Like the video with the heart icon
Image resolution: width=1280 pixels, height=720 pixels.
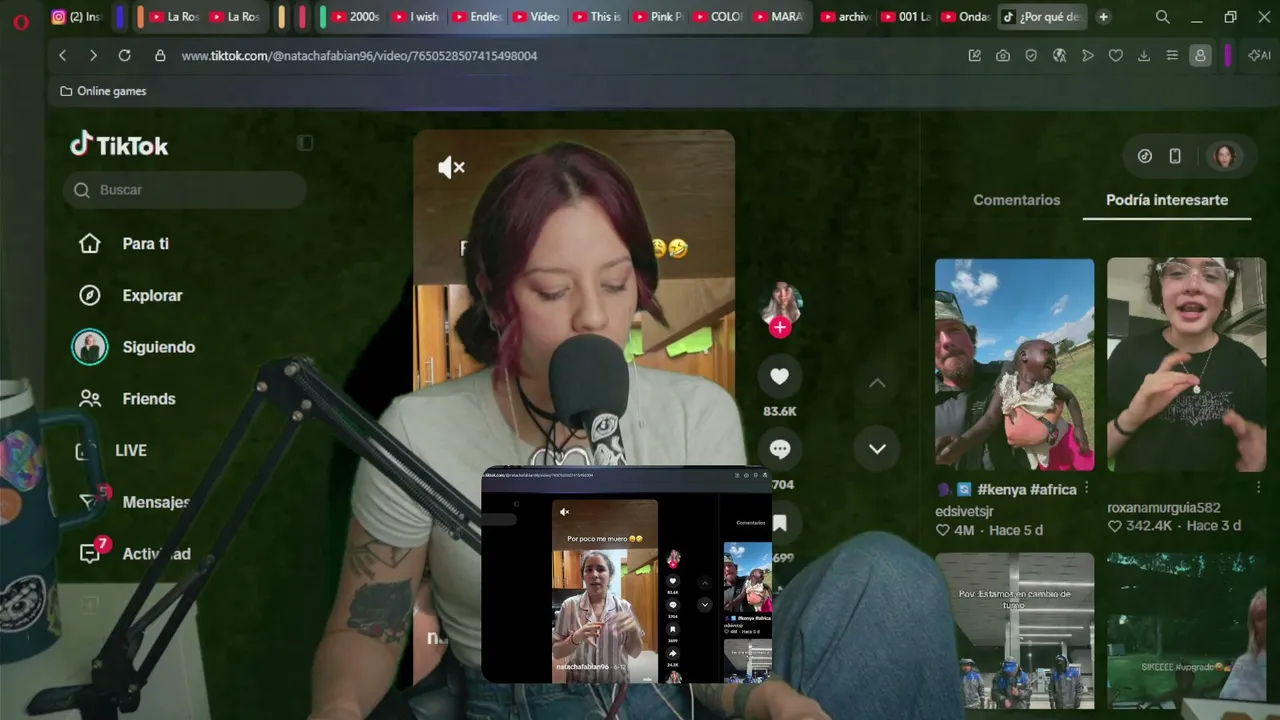pyautogui.click(x=780, y=376)
